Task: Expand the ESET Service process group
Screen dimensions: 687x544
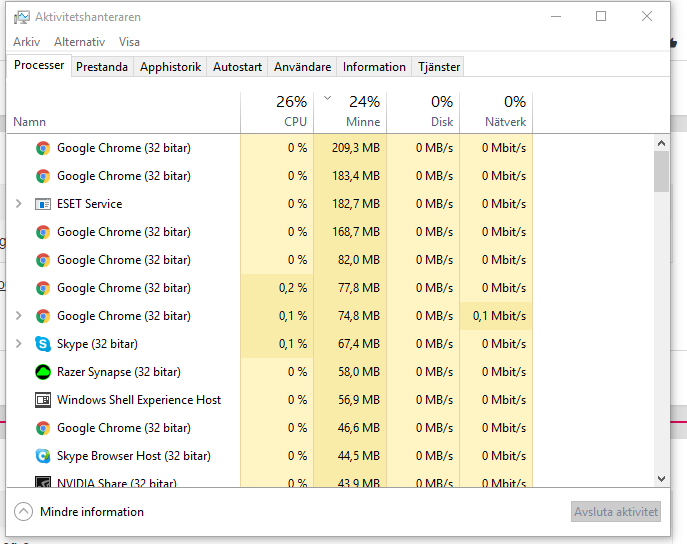Action: click(x=18, y=204)
